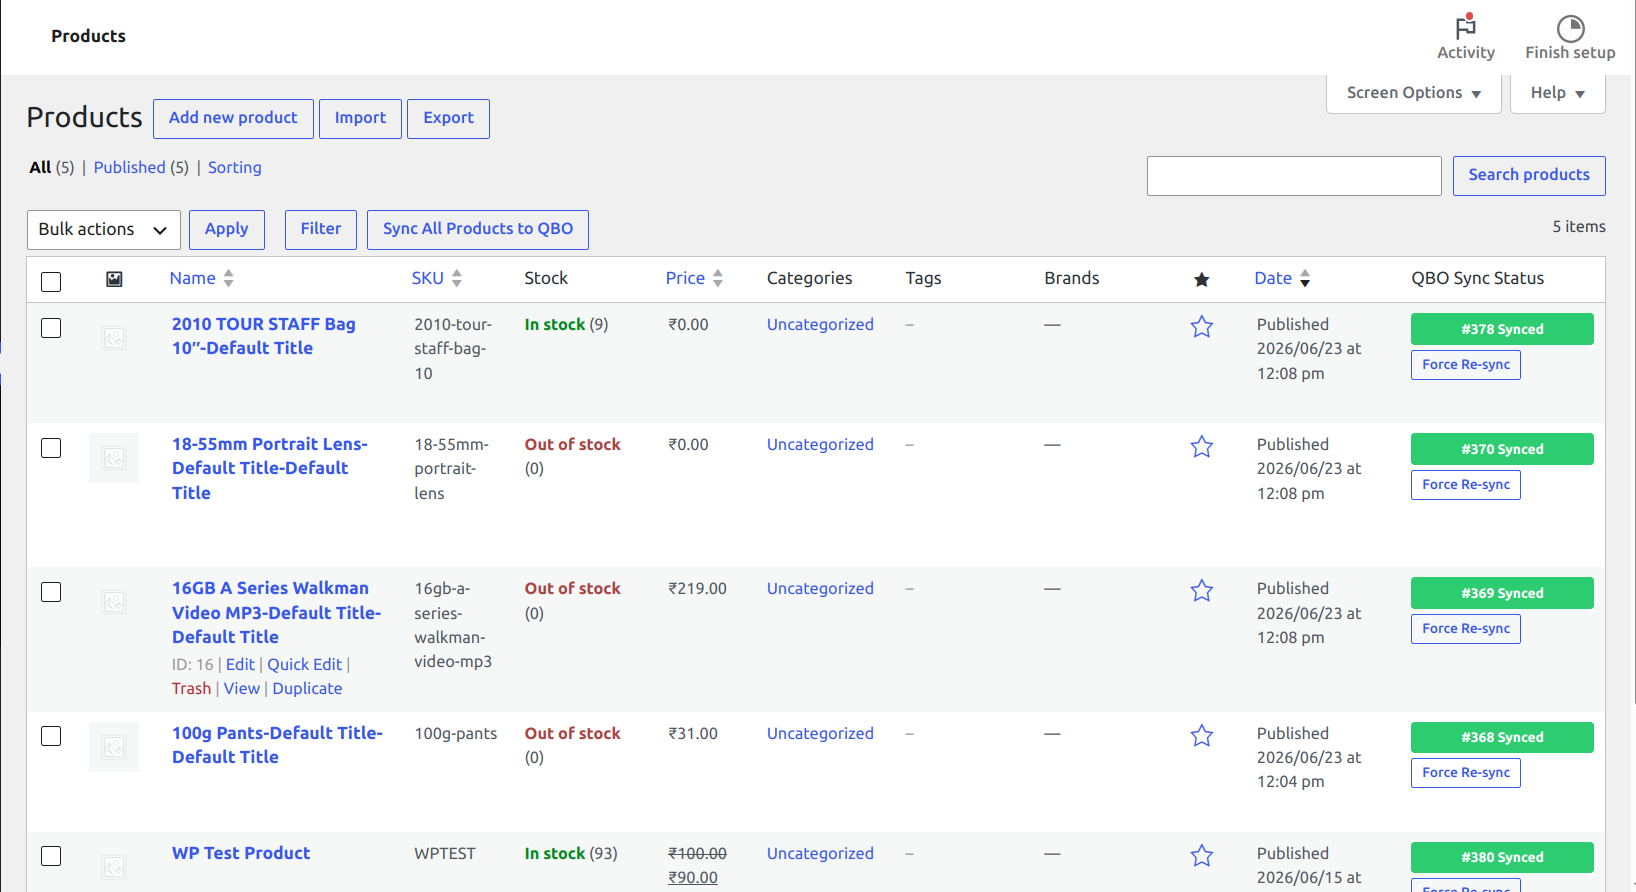Image resolution: width=1636 pixels, height=892 pixels.
Task: Sort products by Price column
Action: [x=694, y=278]
